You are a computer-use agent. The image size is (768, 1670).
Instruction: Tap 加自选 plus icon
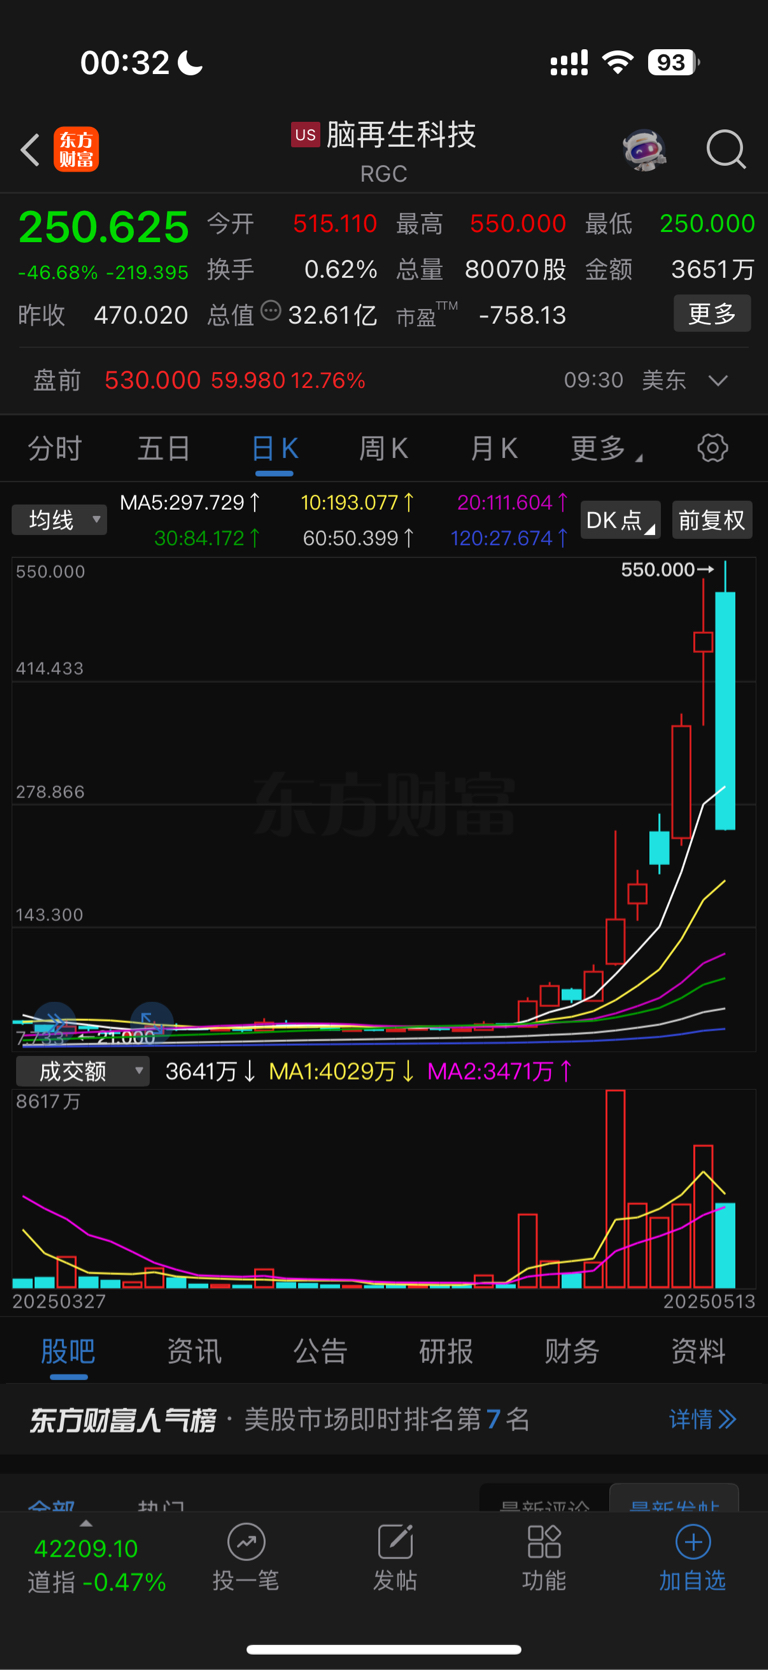693,1542
